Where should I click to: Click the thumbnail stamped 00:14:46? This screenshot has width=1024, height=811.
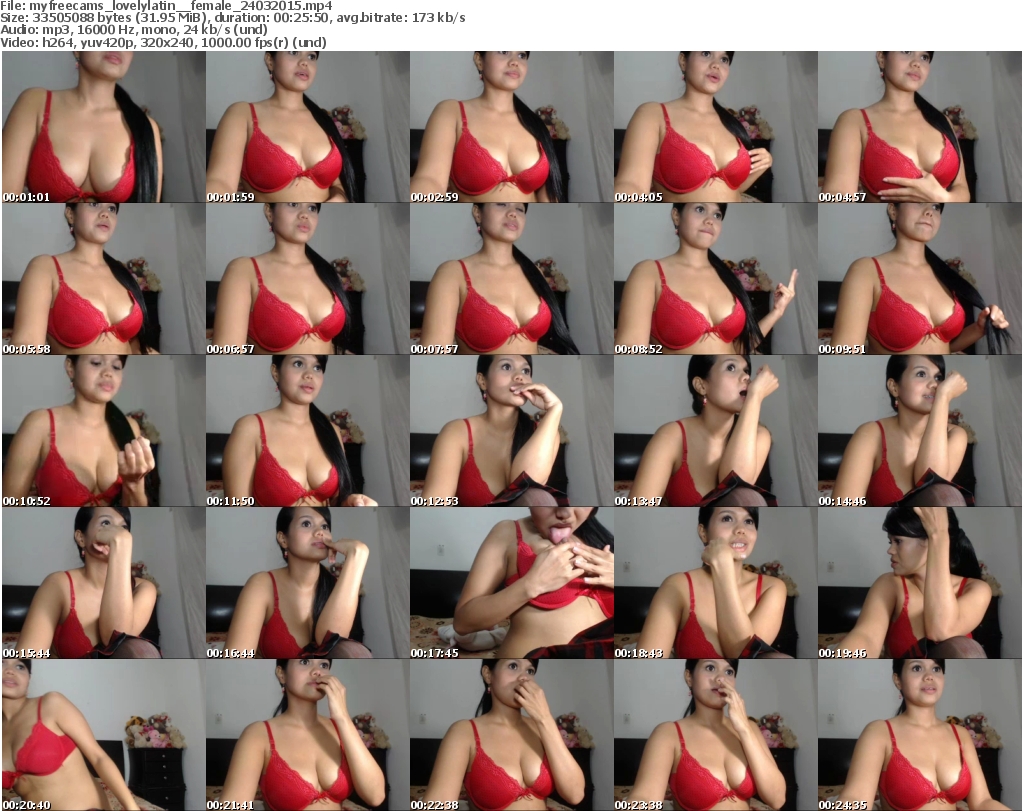click(920, 431)
